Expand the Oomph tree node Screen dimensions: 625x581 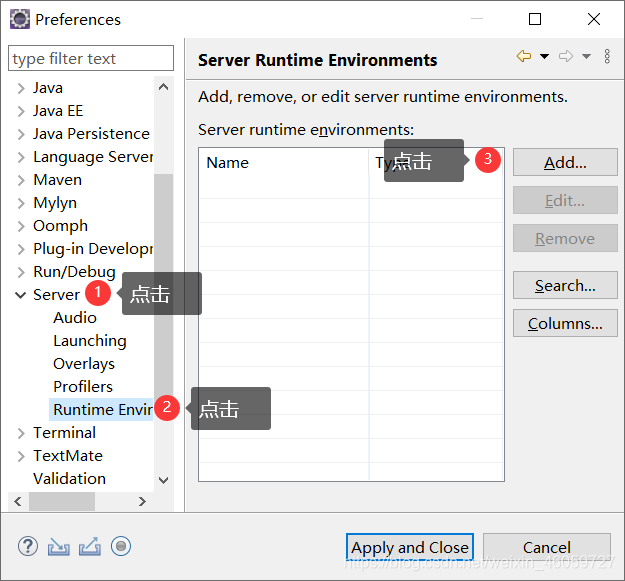(21, 226)
